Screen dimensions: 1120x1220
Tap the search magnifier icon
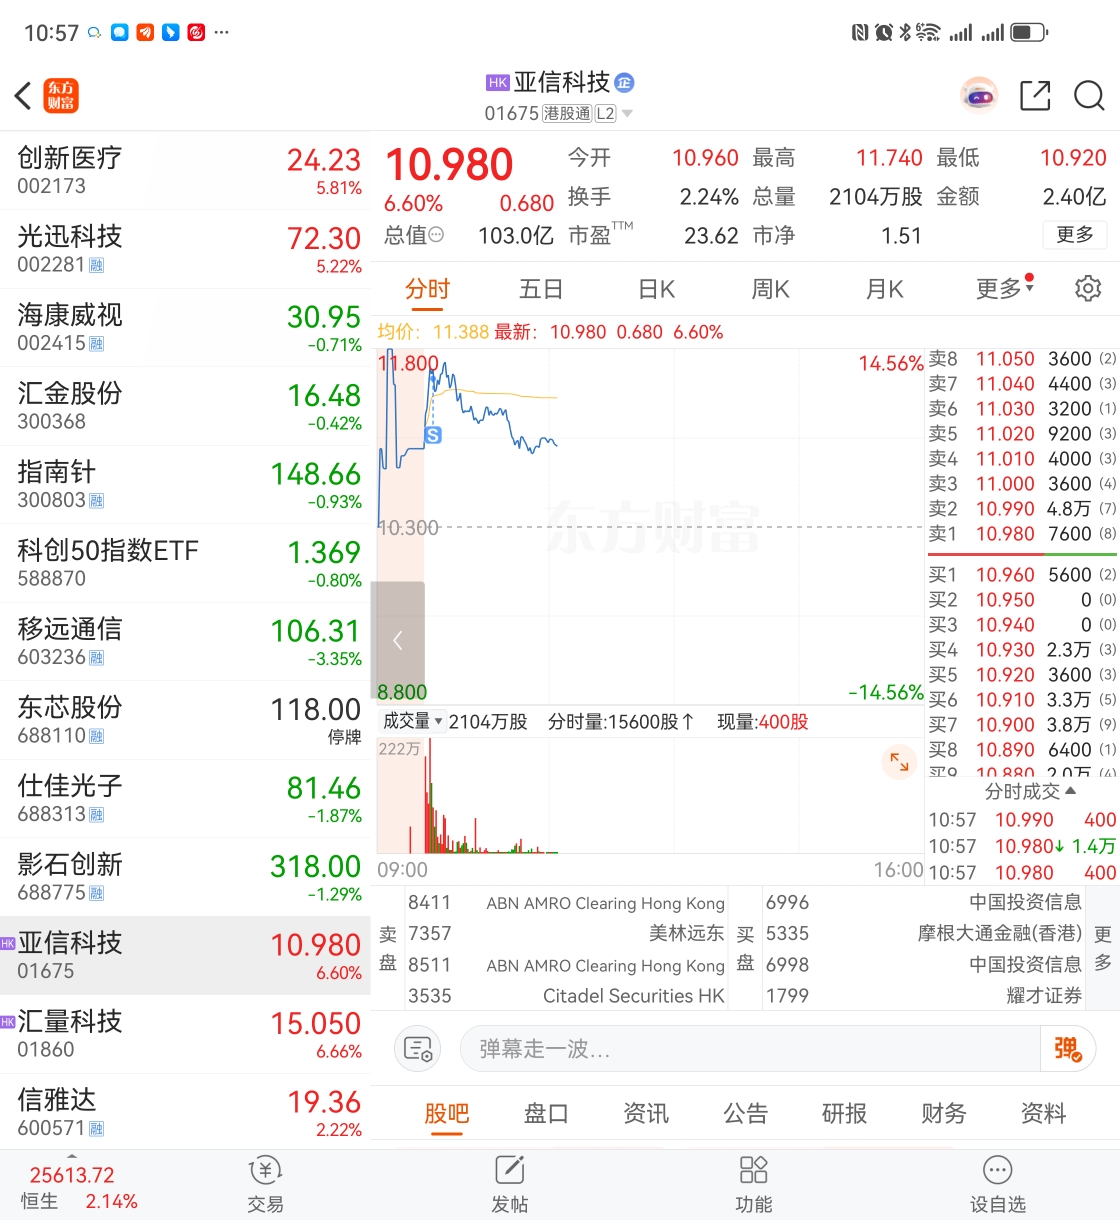1089,96
